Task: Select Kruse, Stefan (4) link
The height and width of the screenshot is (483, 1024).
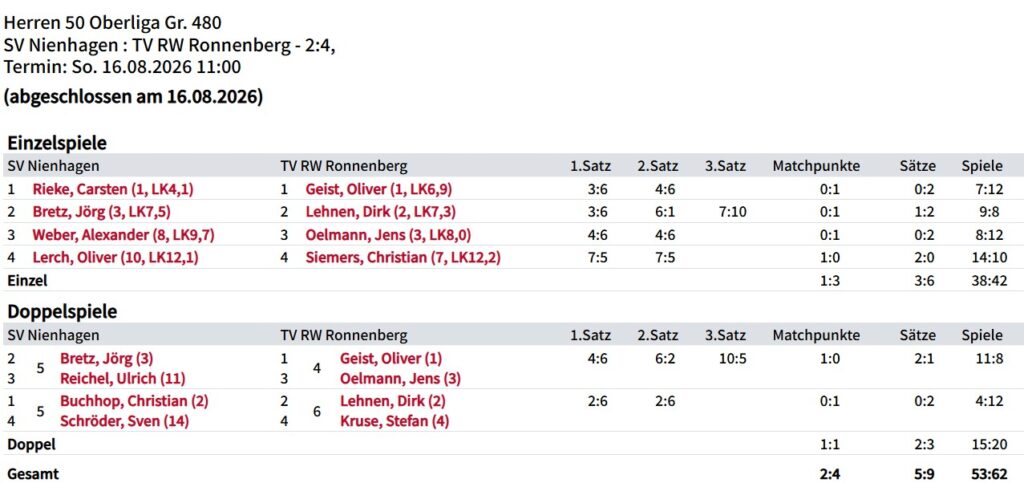Action: (x=394, y=422)
